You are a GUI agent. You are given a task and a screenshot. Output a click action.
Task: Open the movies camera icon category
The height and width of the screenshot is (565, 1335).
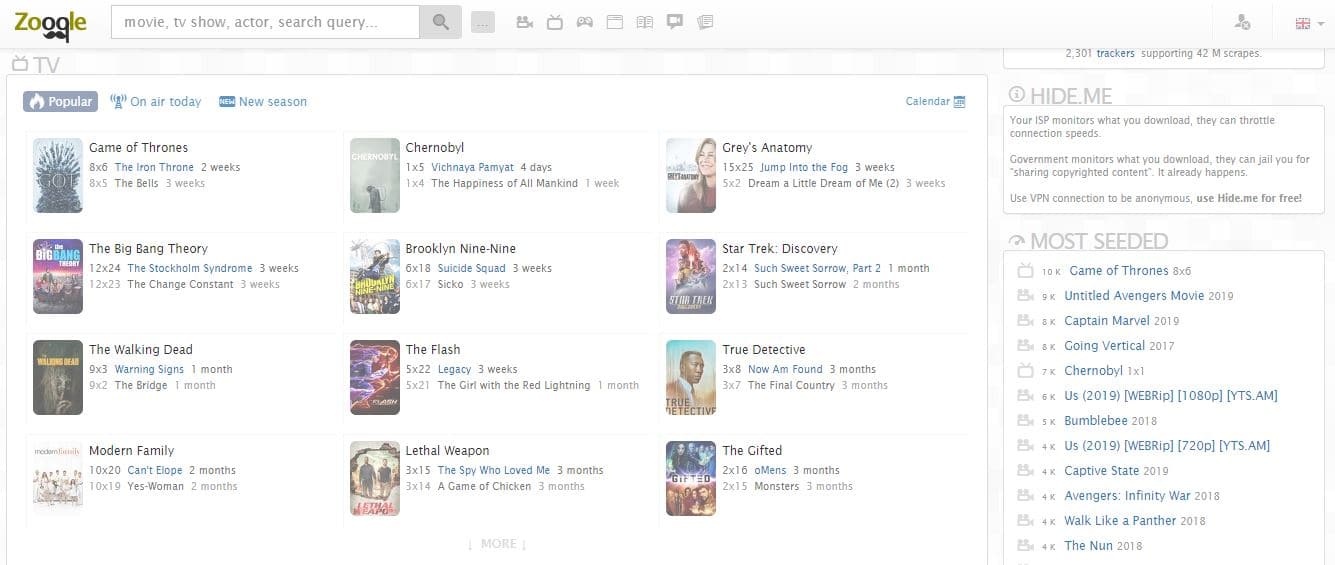(x=524, y=22)
